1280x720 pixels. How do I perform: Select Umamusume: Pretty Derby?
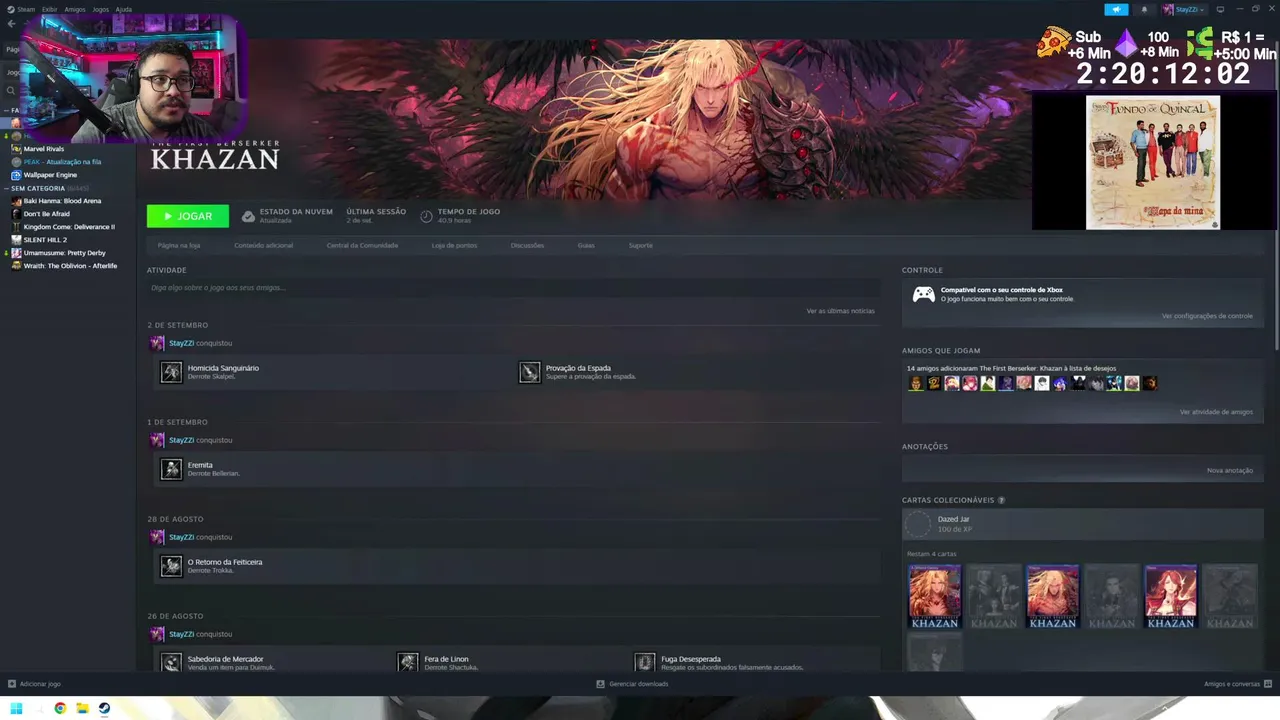pyautogui.click(x=64, y=253)
